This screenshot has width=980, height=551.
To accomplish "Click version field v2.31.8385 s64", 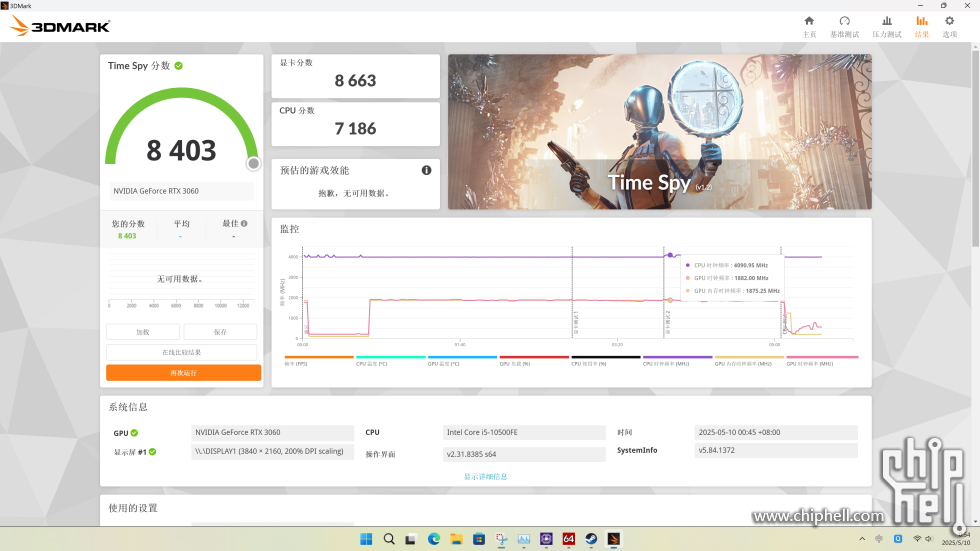I will click(x=524, y=454).
